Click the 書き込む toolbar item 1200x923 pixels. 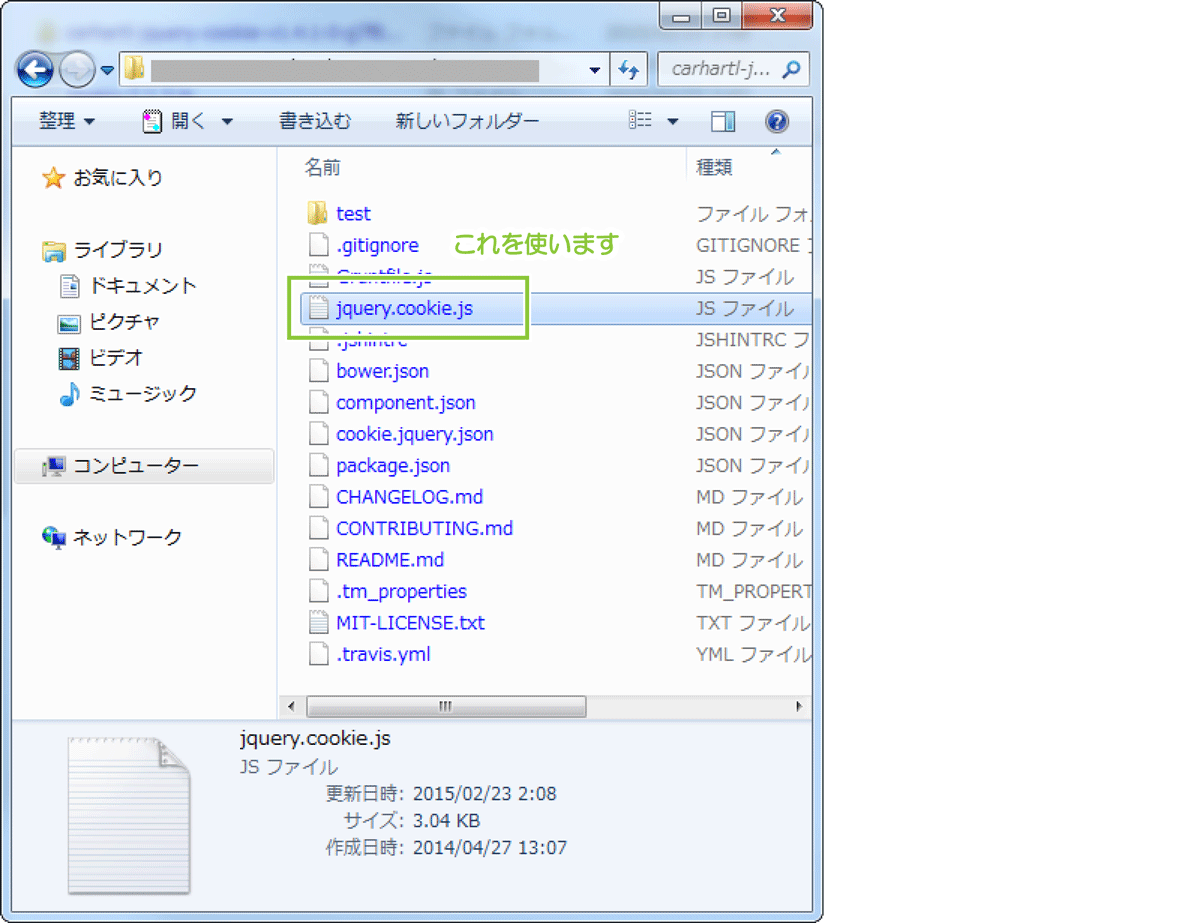tap(315, 121)
